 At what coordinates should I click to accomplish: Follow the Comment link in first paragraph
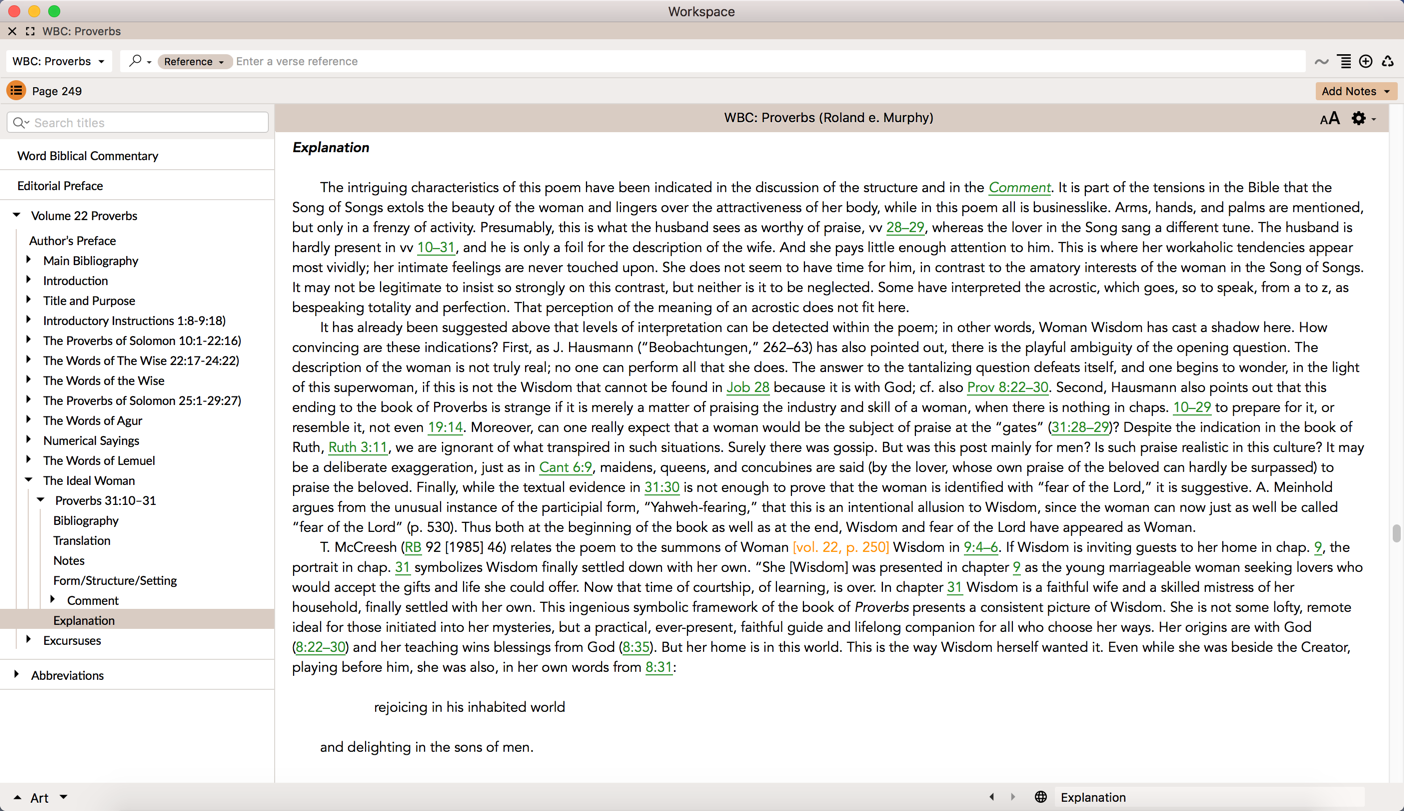coord(1019,187)
